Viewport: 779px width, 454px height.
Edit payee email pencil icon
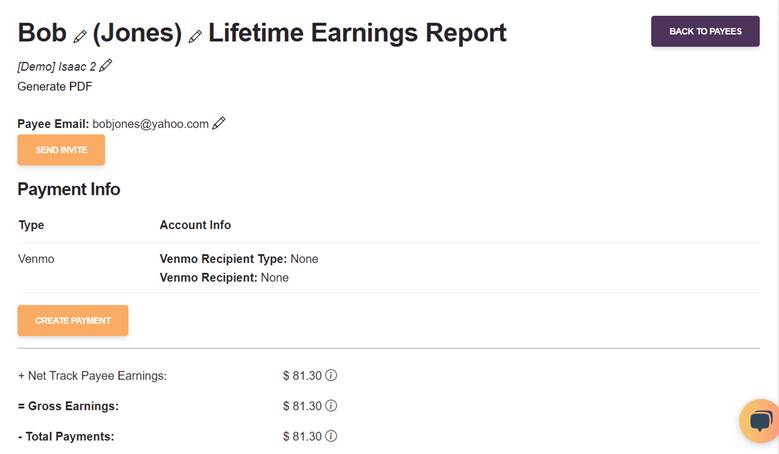pos(219,123)
